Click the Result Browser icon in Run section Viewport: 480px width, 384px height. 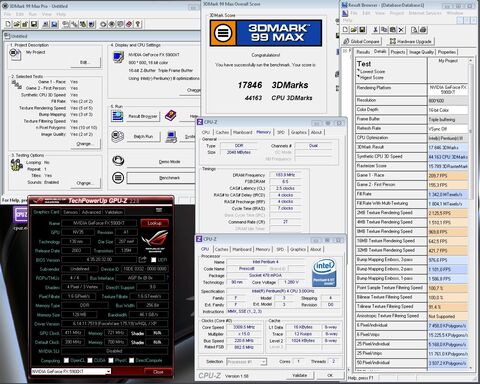[117, 116]
